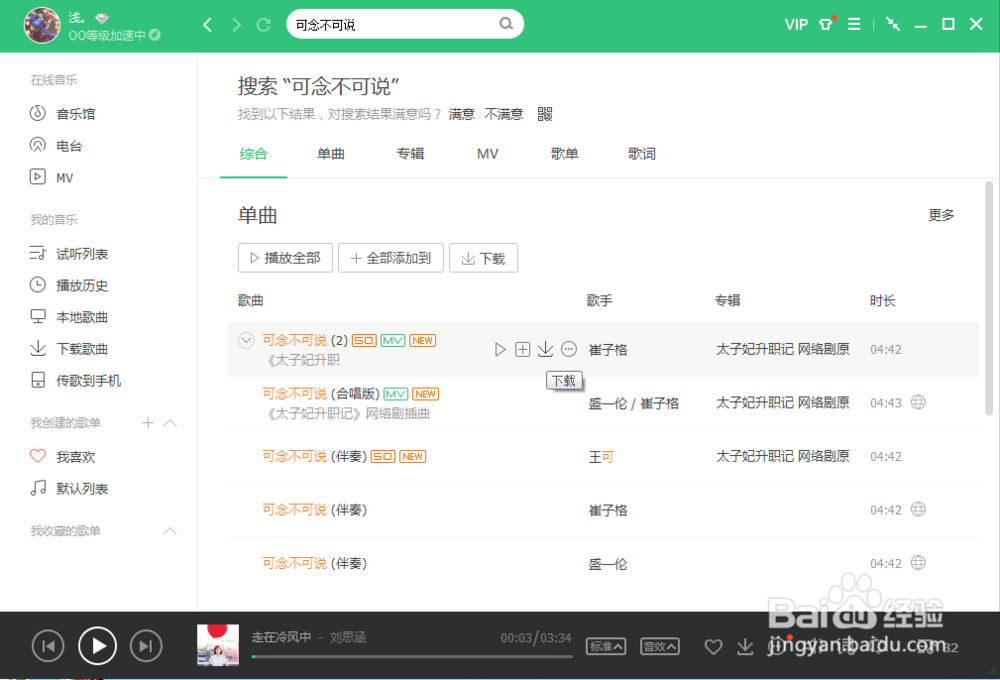Switch to the 歌词 search tab
The width and height of the screenshot is (1000, 680).
641,154
